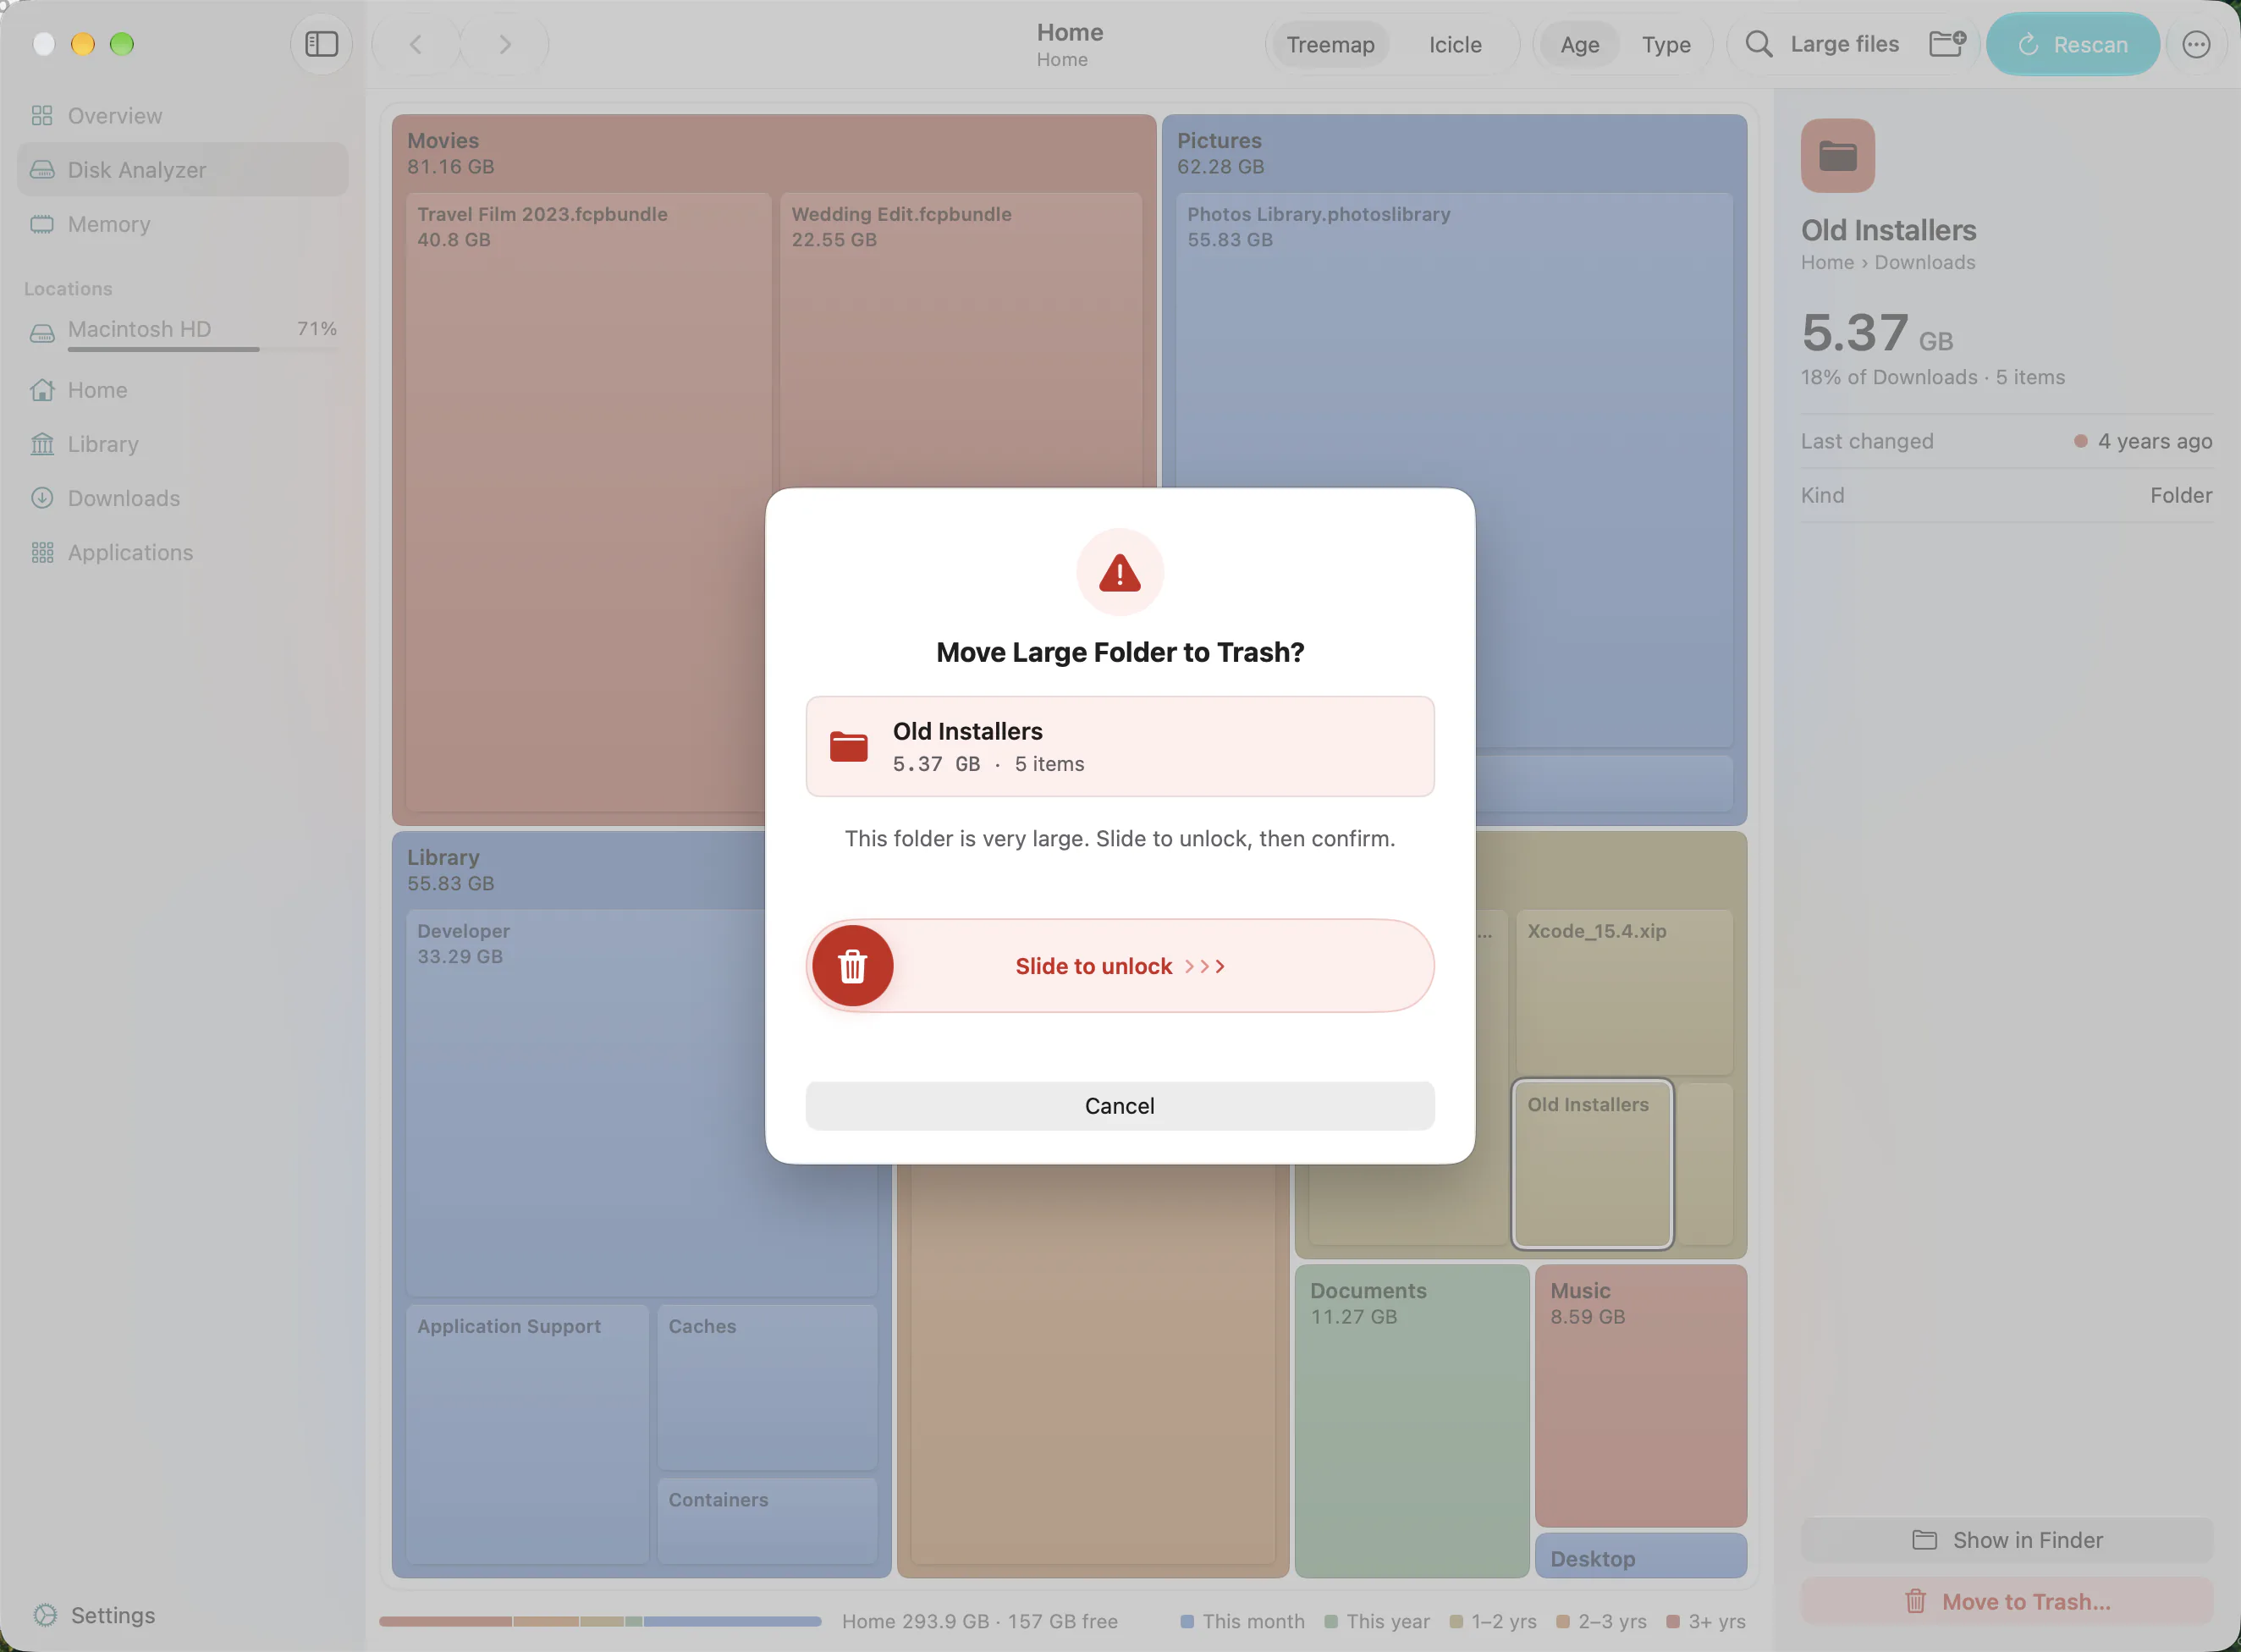Select the Caches block
Viewport: 2241px width, 1652px height.
coord(767,1386)
